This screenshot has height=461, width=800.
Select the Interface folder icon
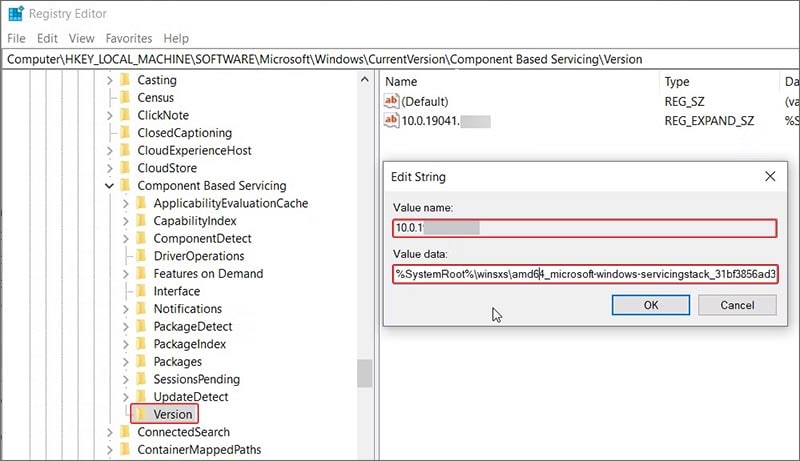point(141,291)
